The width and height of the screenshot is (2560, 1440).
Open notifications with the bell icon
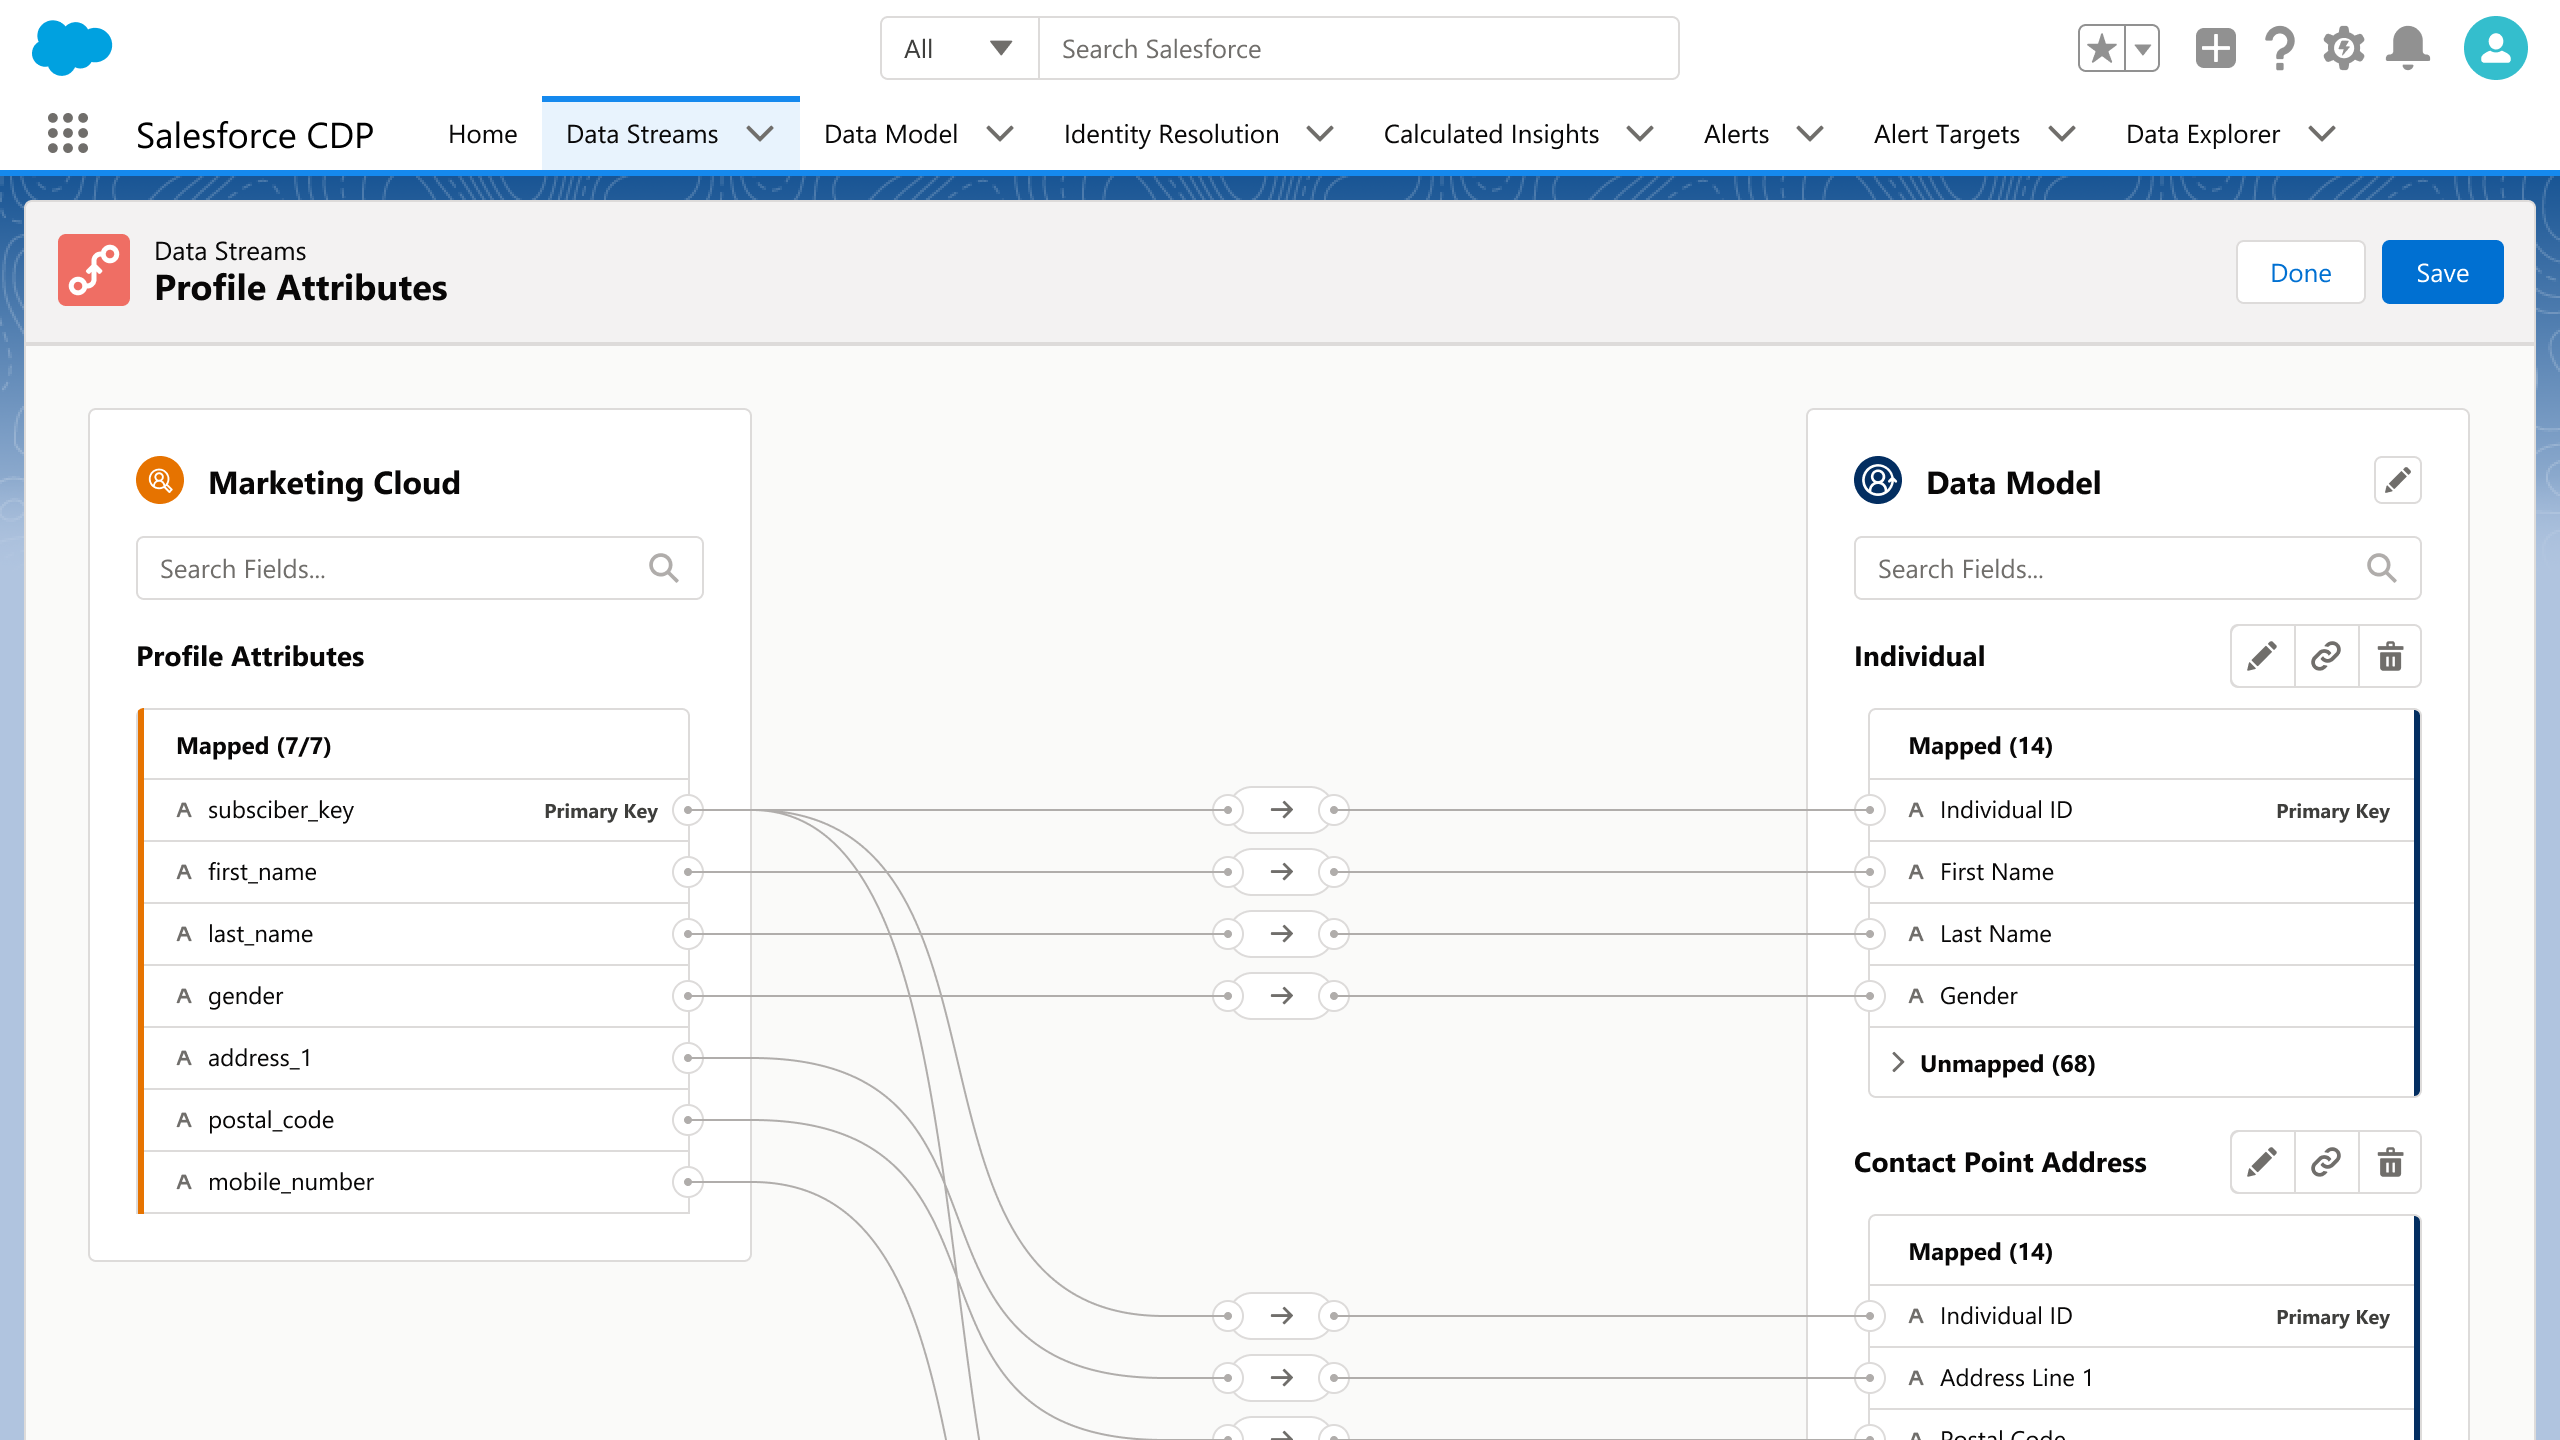pyautogui.click(x=2407, y=47)
